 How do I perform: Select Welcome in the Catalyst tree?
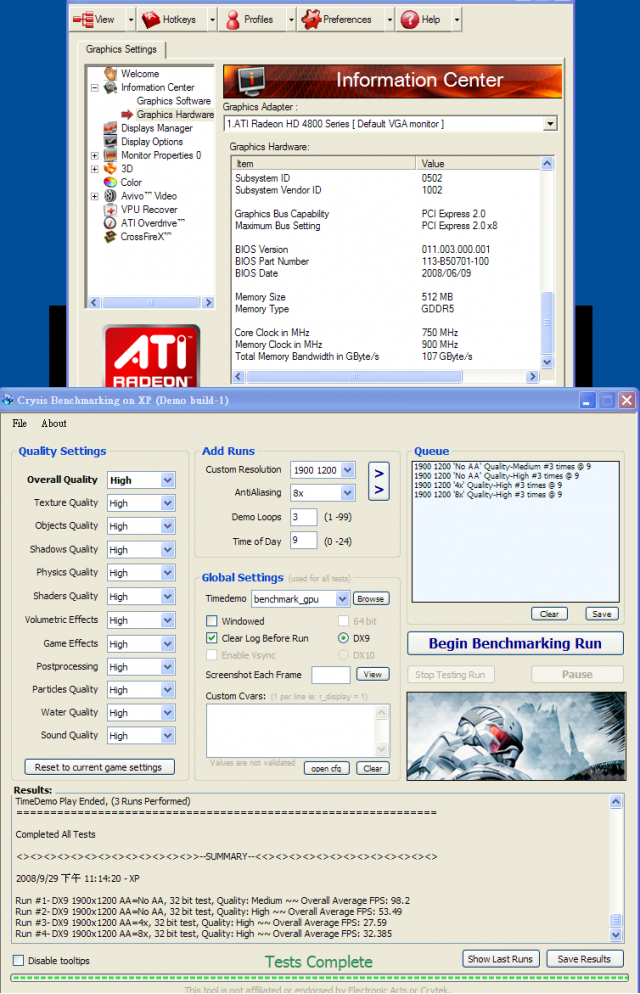[139, 74]
